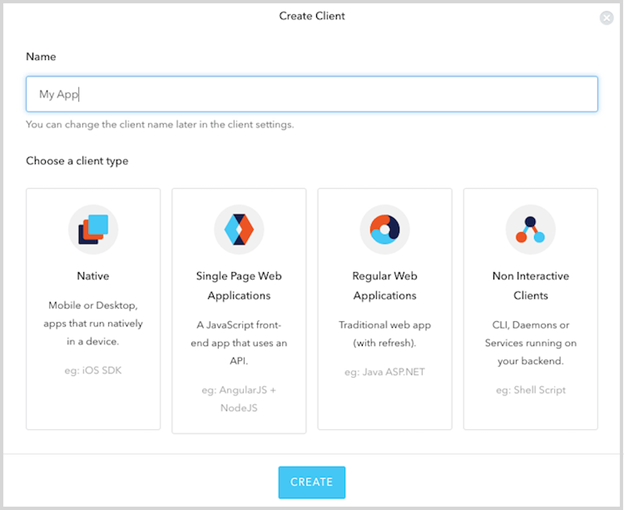Screen dimensions: 624x510
Task: Click the 'eg: AngularJS + NodeJS' example text
Action: [239, 399]
